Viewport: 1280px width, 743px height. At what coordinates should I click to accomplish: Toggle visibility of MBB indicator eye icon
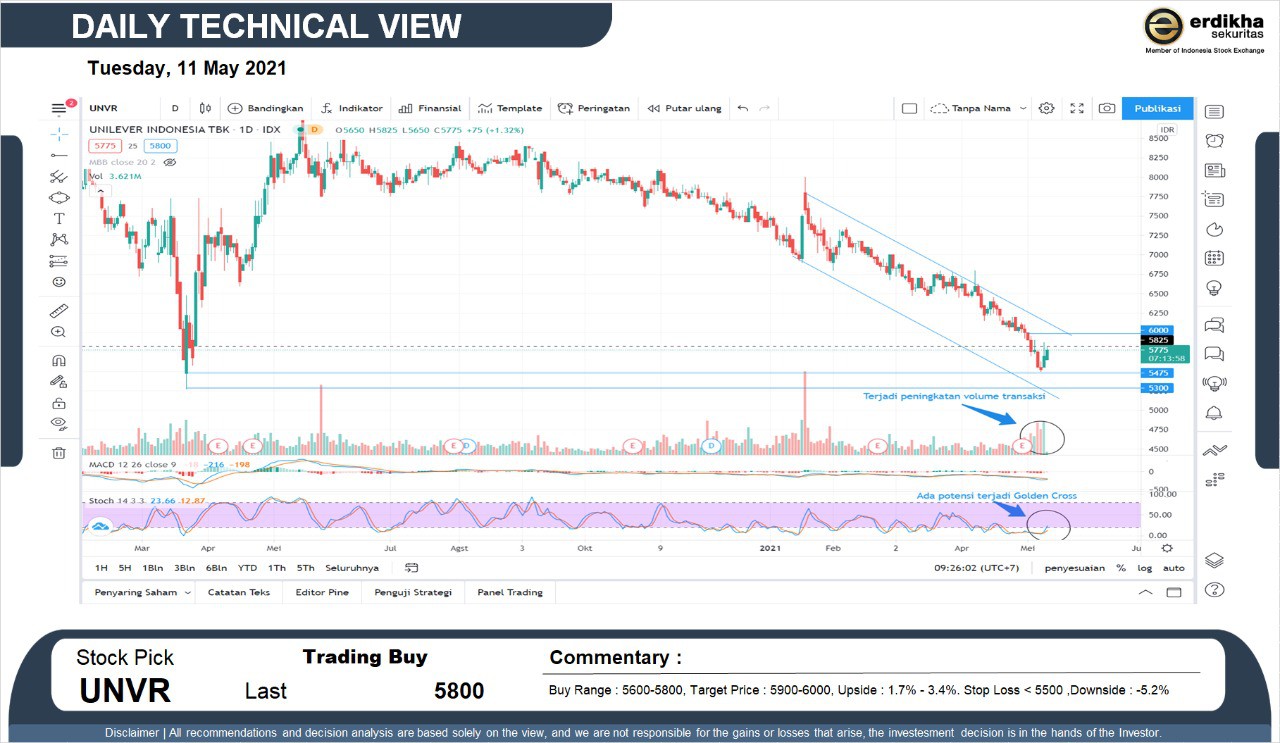click(169, 161)
